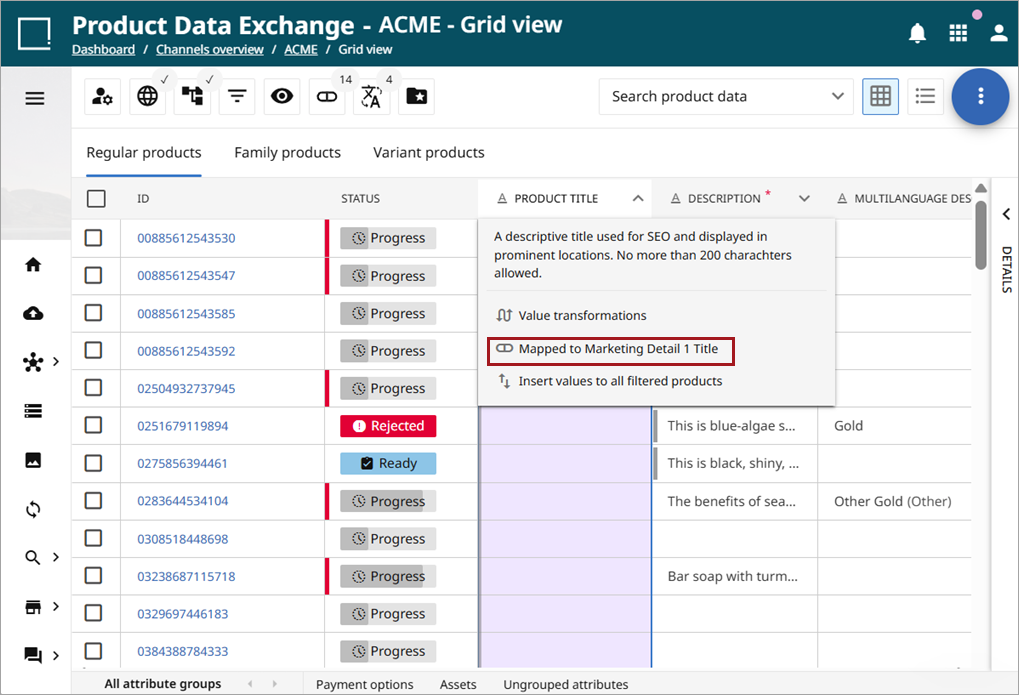Expand the Description column chevron
Image resolution: width=1019 pixels, height=695 pixels.
point(805,198)
